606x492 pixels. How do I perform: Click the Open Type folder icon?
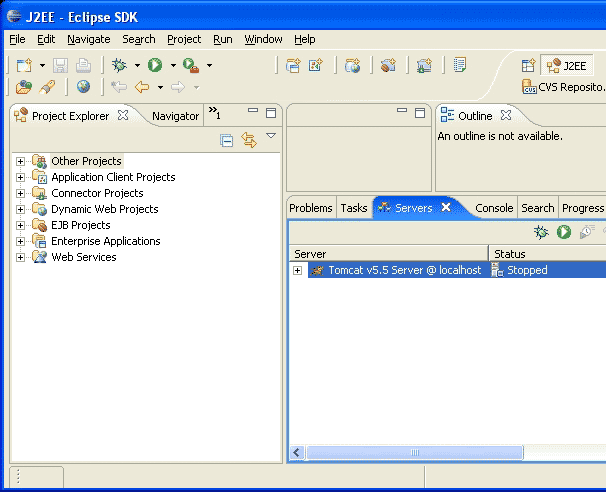(24, 87)
